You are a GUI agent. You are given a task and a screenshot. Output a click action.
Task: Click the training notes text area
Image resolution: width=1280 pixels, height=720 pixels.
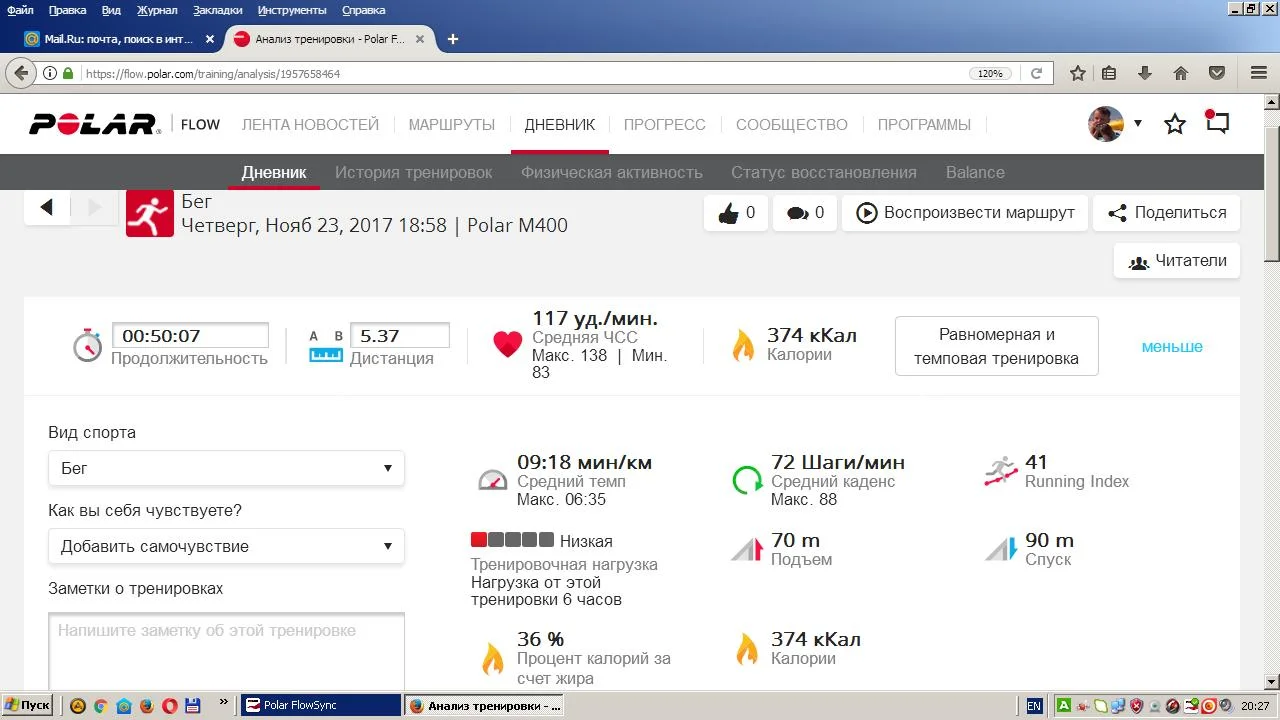tap(226, 650)
